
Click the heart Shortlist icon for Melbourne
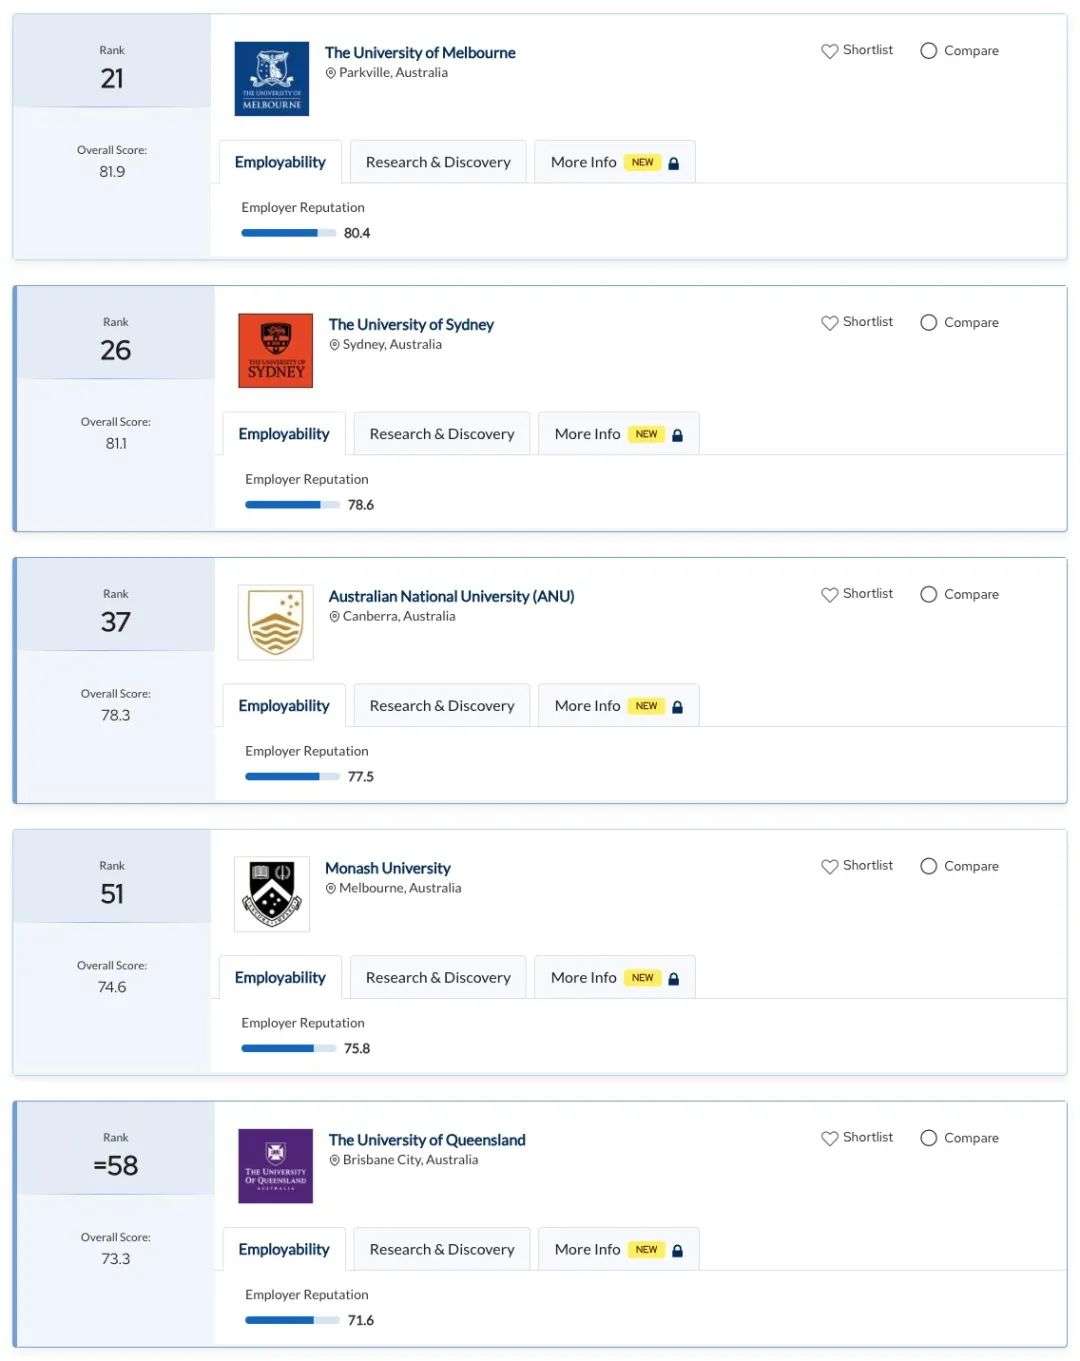[829, 51]
